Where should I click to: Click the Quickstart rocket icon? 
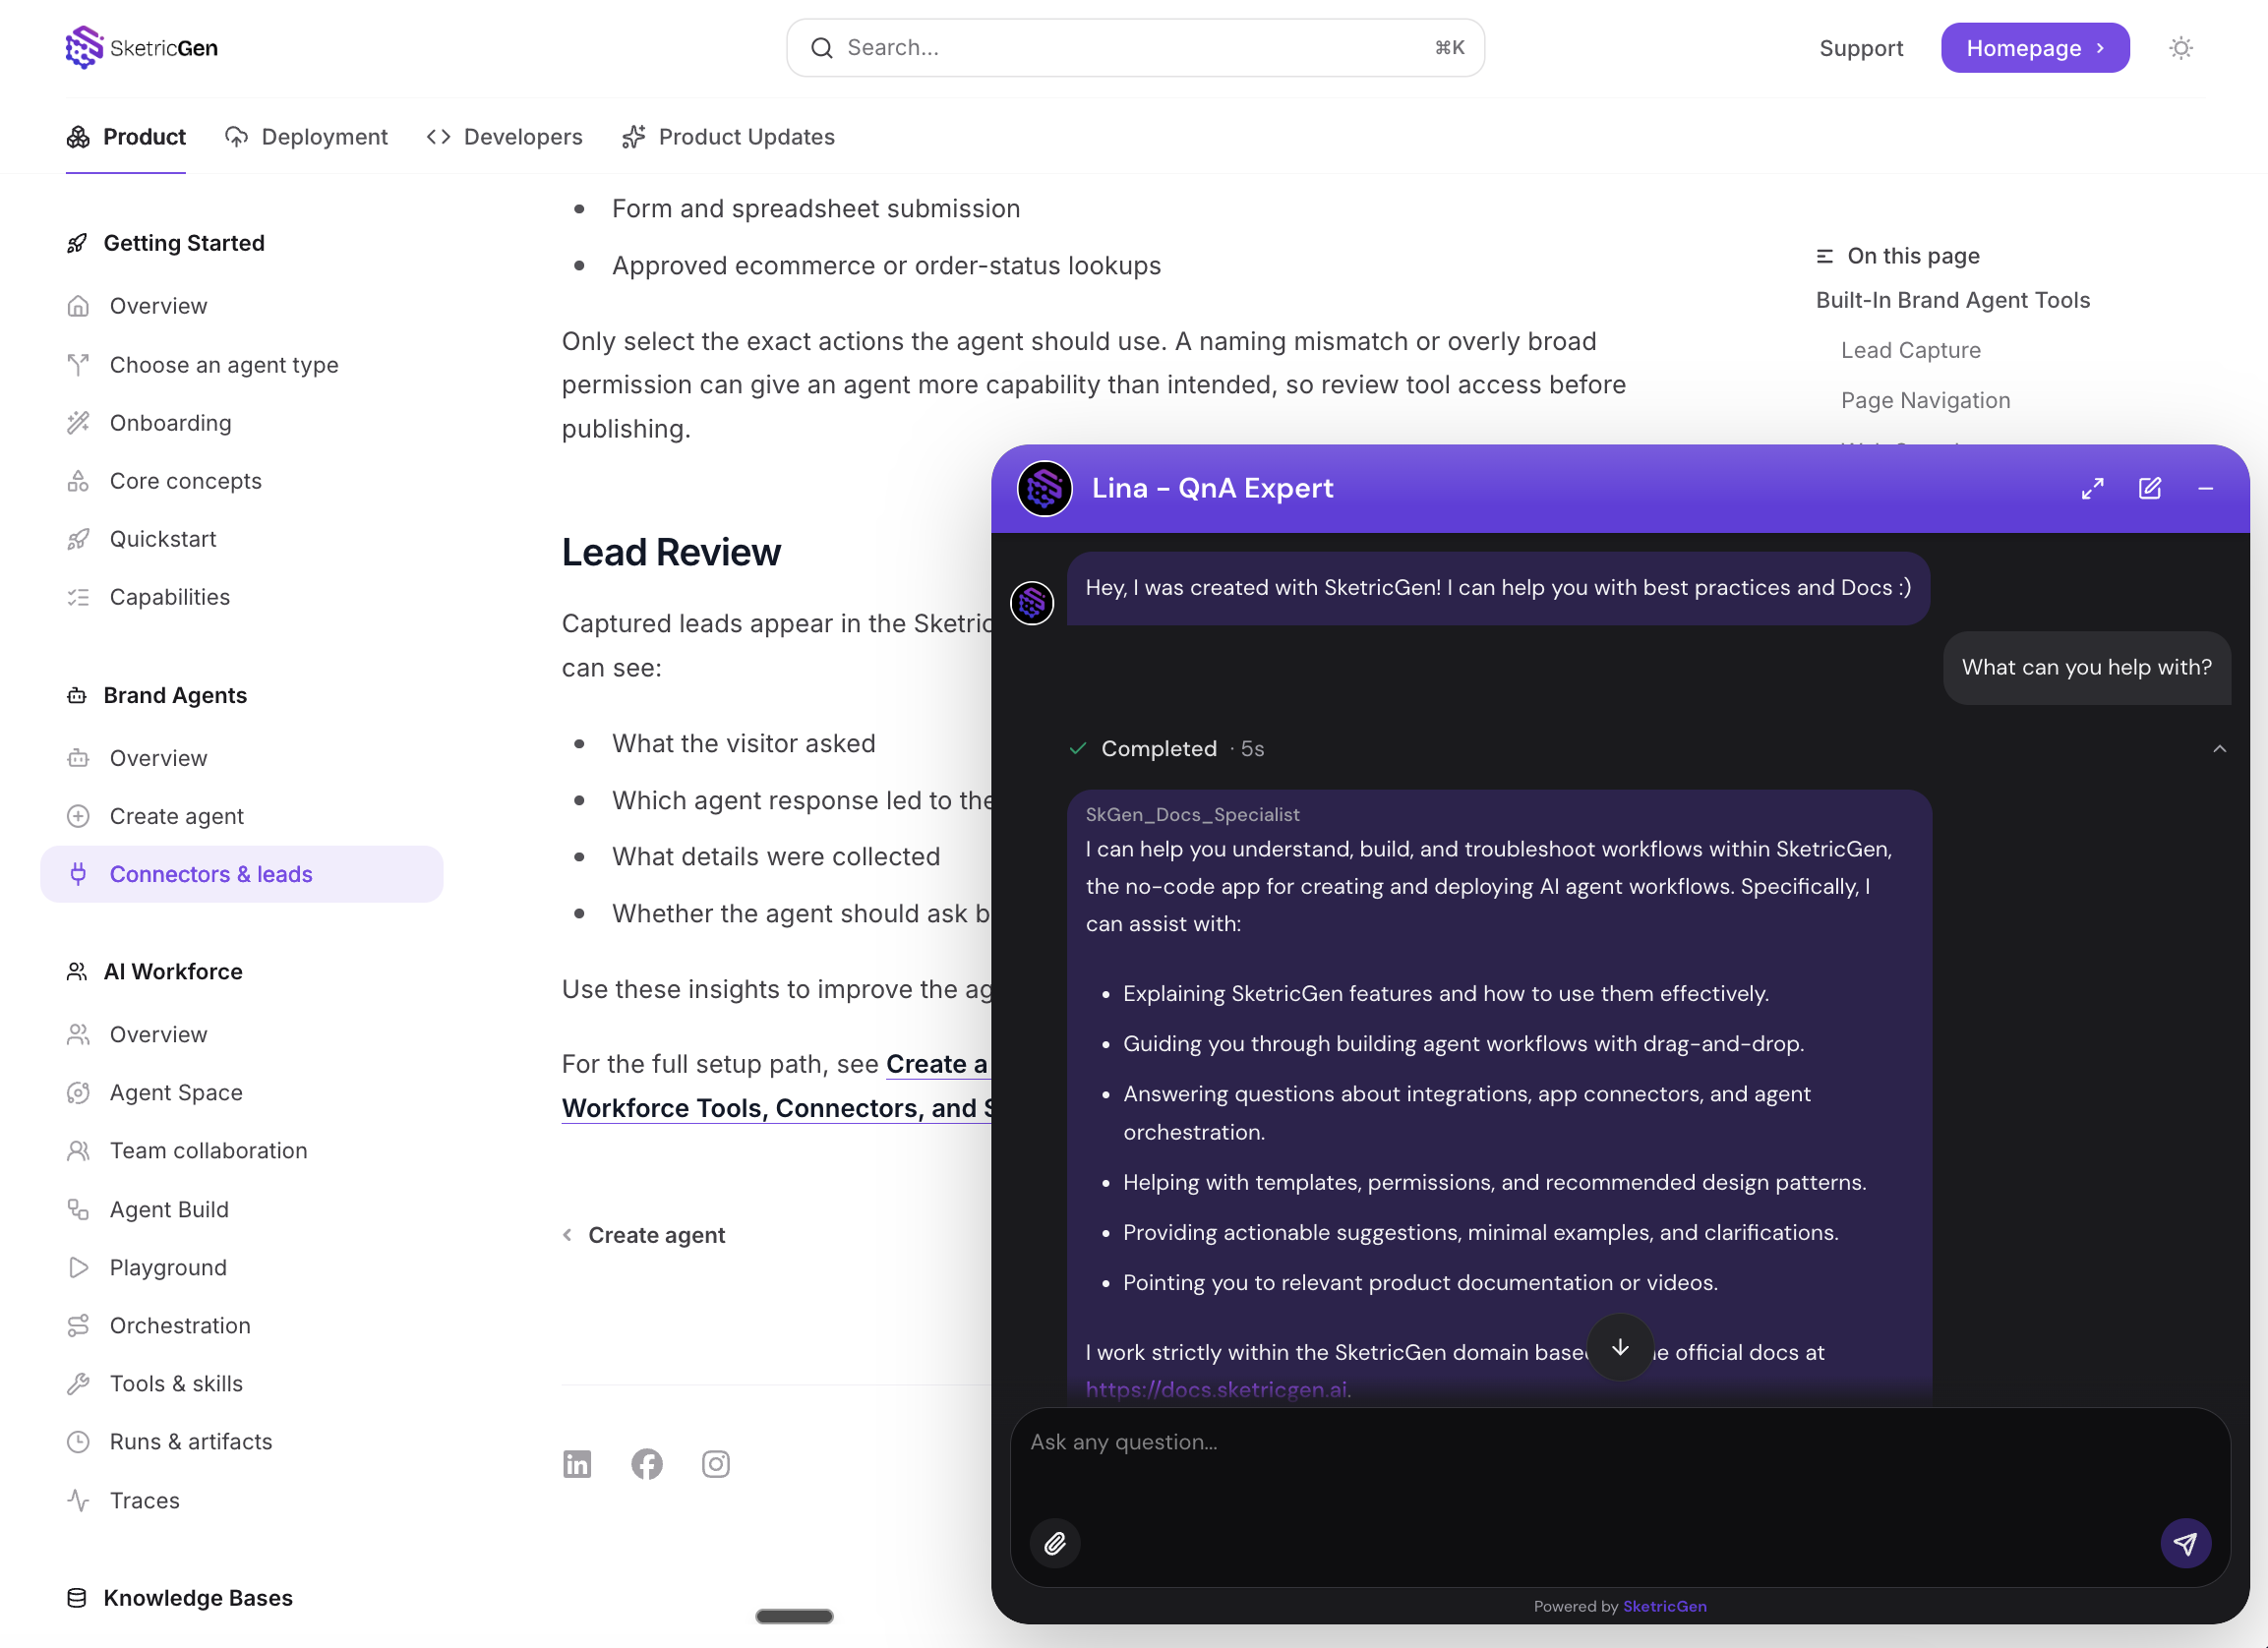[x=78, y=539]
